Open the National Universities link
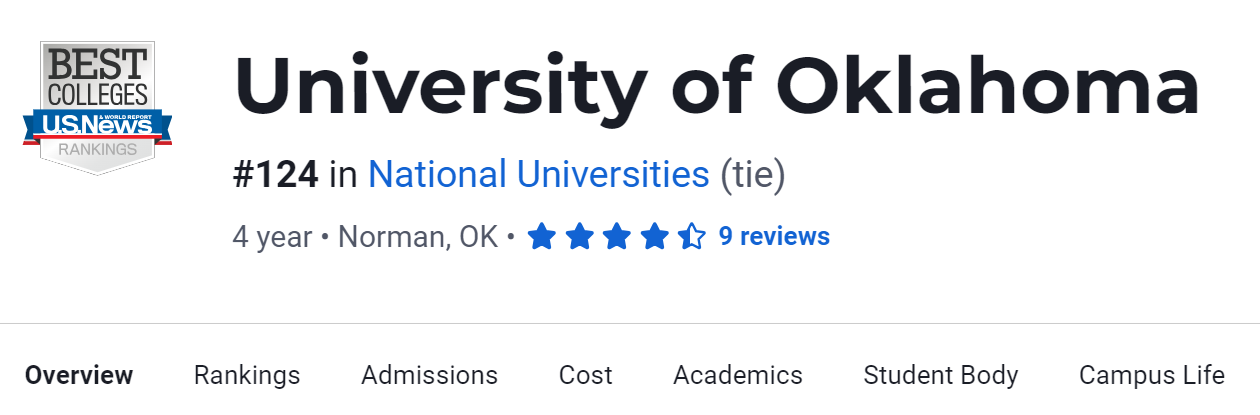The width and height of the screenshot is (1260, 415). (x=538, y=175)
